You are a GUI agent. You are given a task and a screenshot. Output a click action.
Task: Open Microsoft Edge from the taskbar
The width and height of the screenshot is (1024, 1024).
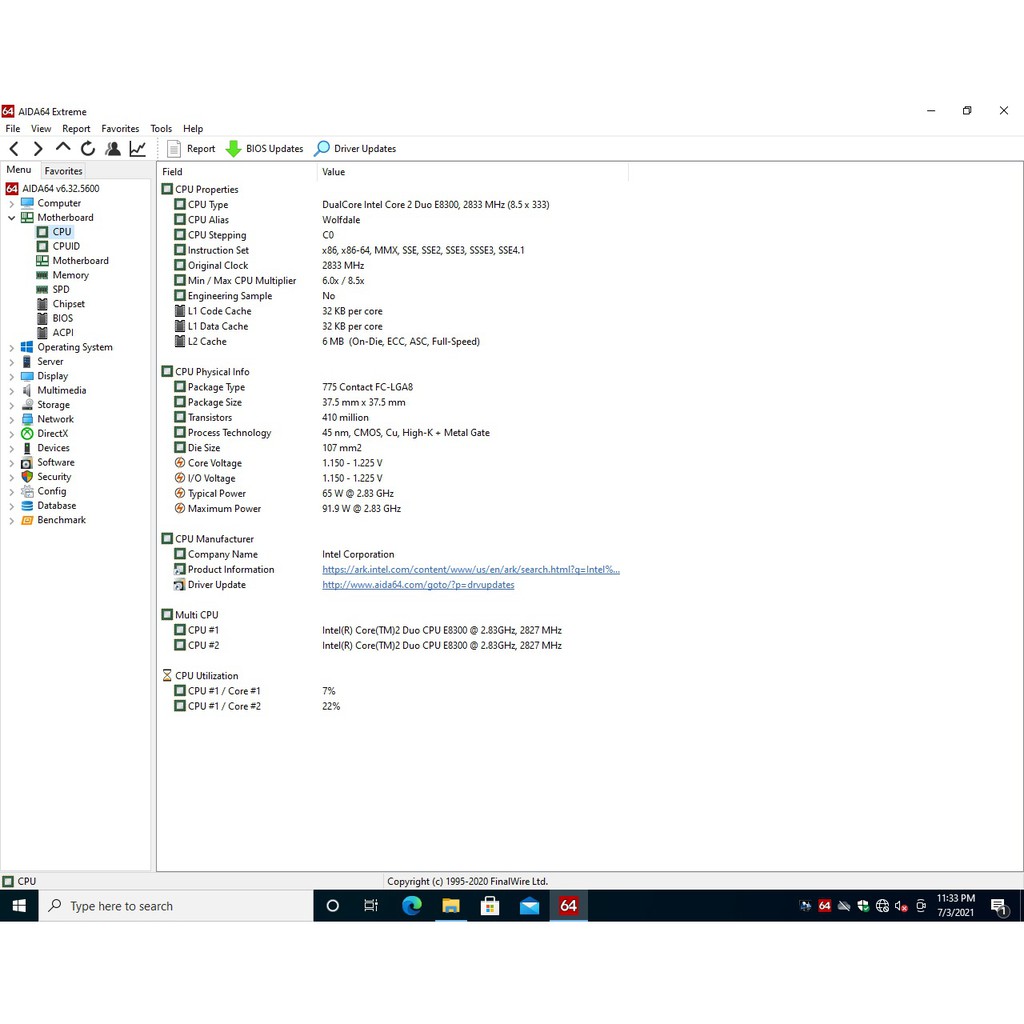(x=411, y=906)
